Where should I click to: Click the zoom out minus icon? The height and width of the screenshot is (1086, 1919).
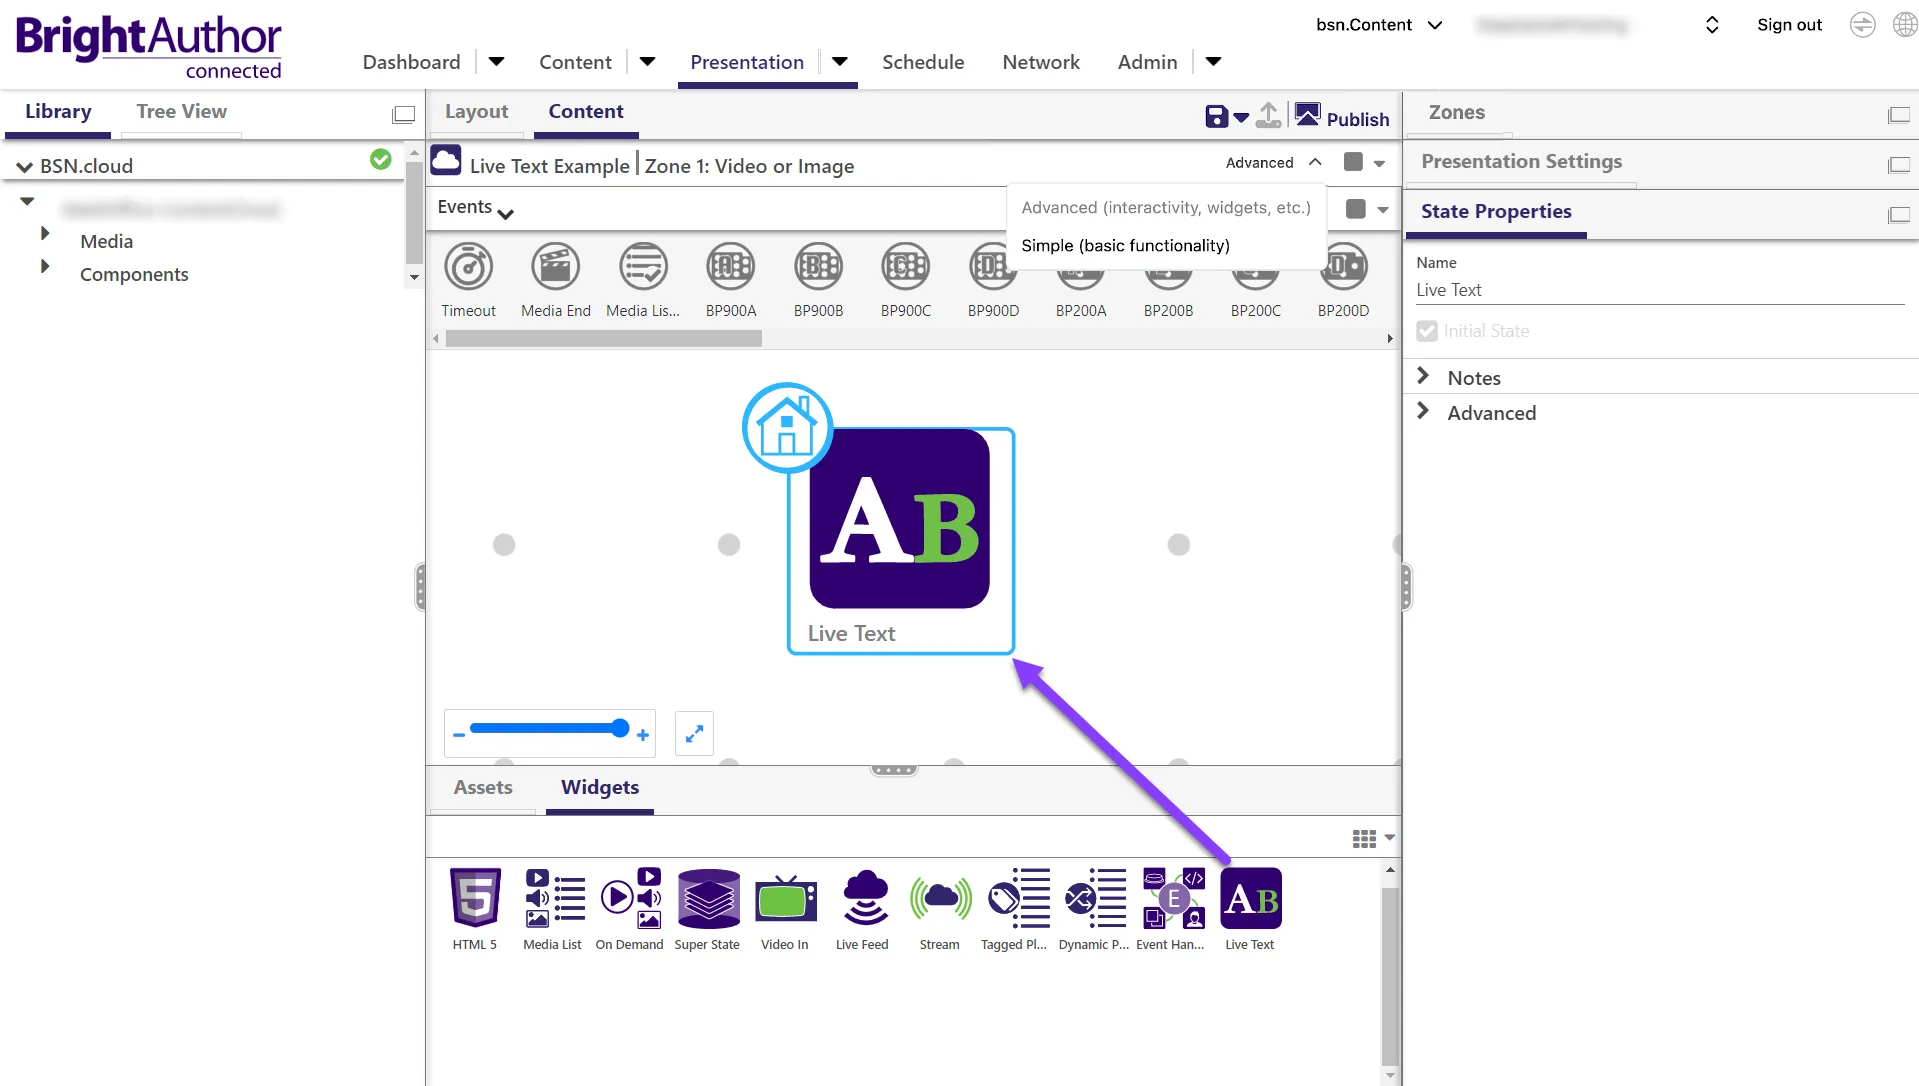coord(459,735)
